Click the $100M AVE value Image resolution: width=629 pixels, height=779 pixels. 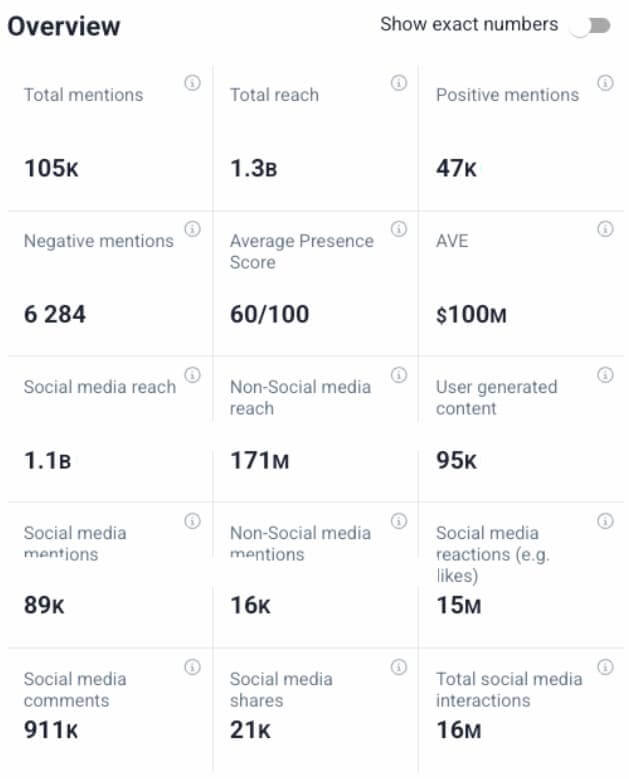pyautogui.click(x=471, y=314)
